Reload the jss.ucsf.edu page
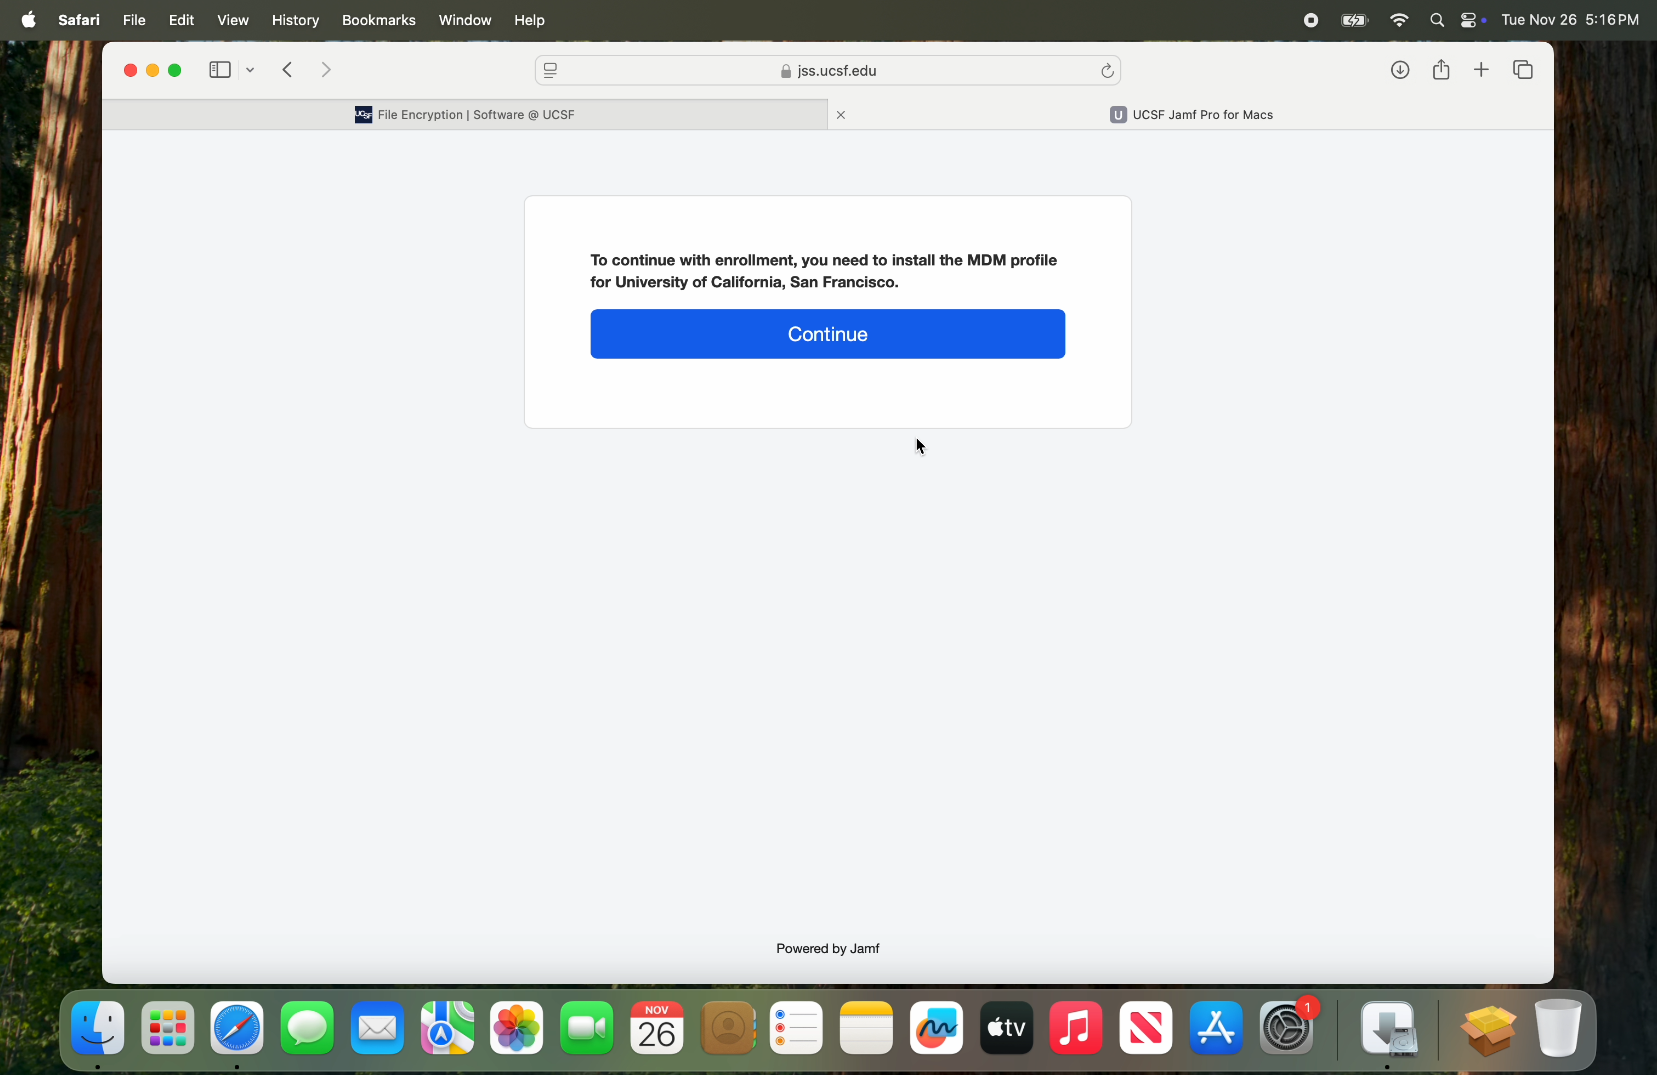This screenshot has width=1657, height=1075. click(x=1108, y=70)
